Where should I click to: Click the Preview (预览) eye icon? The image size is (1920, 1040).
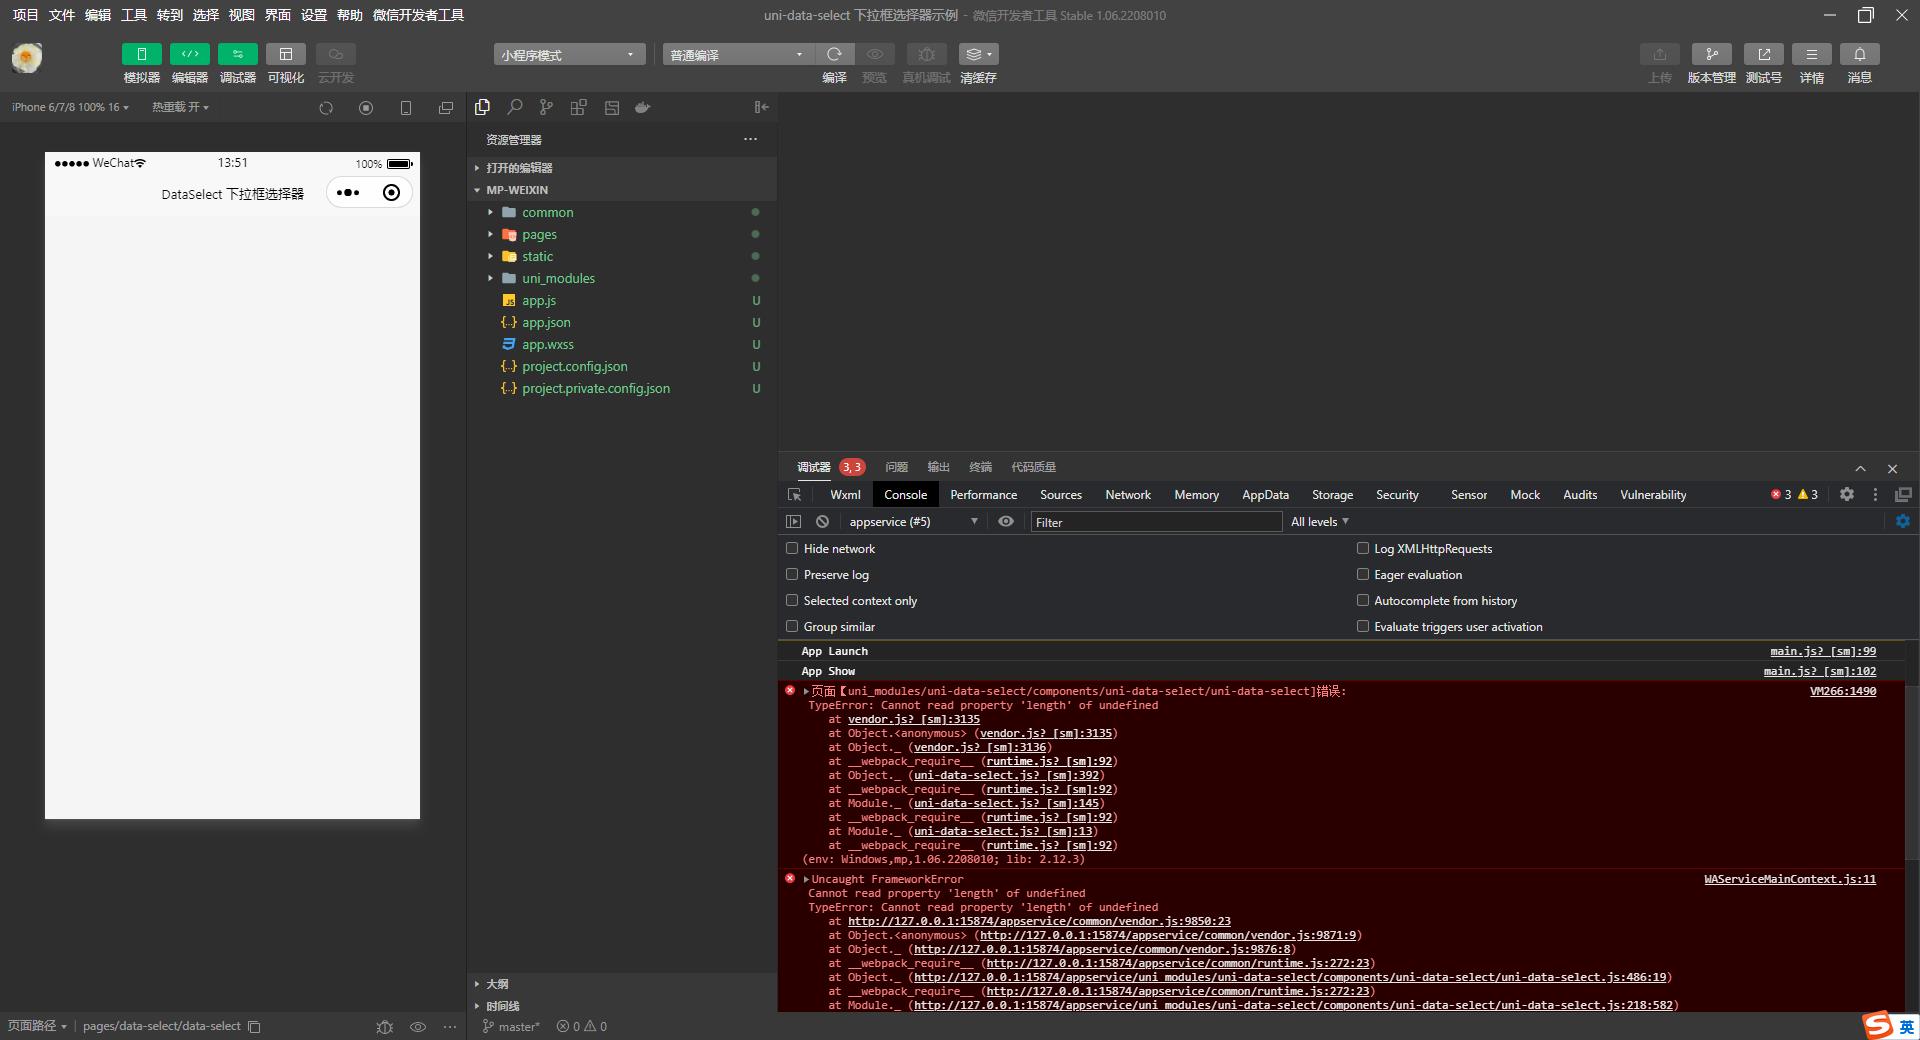coord(875,54)
